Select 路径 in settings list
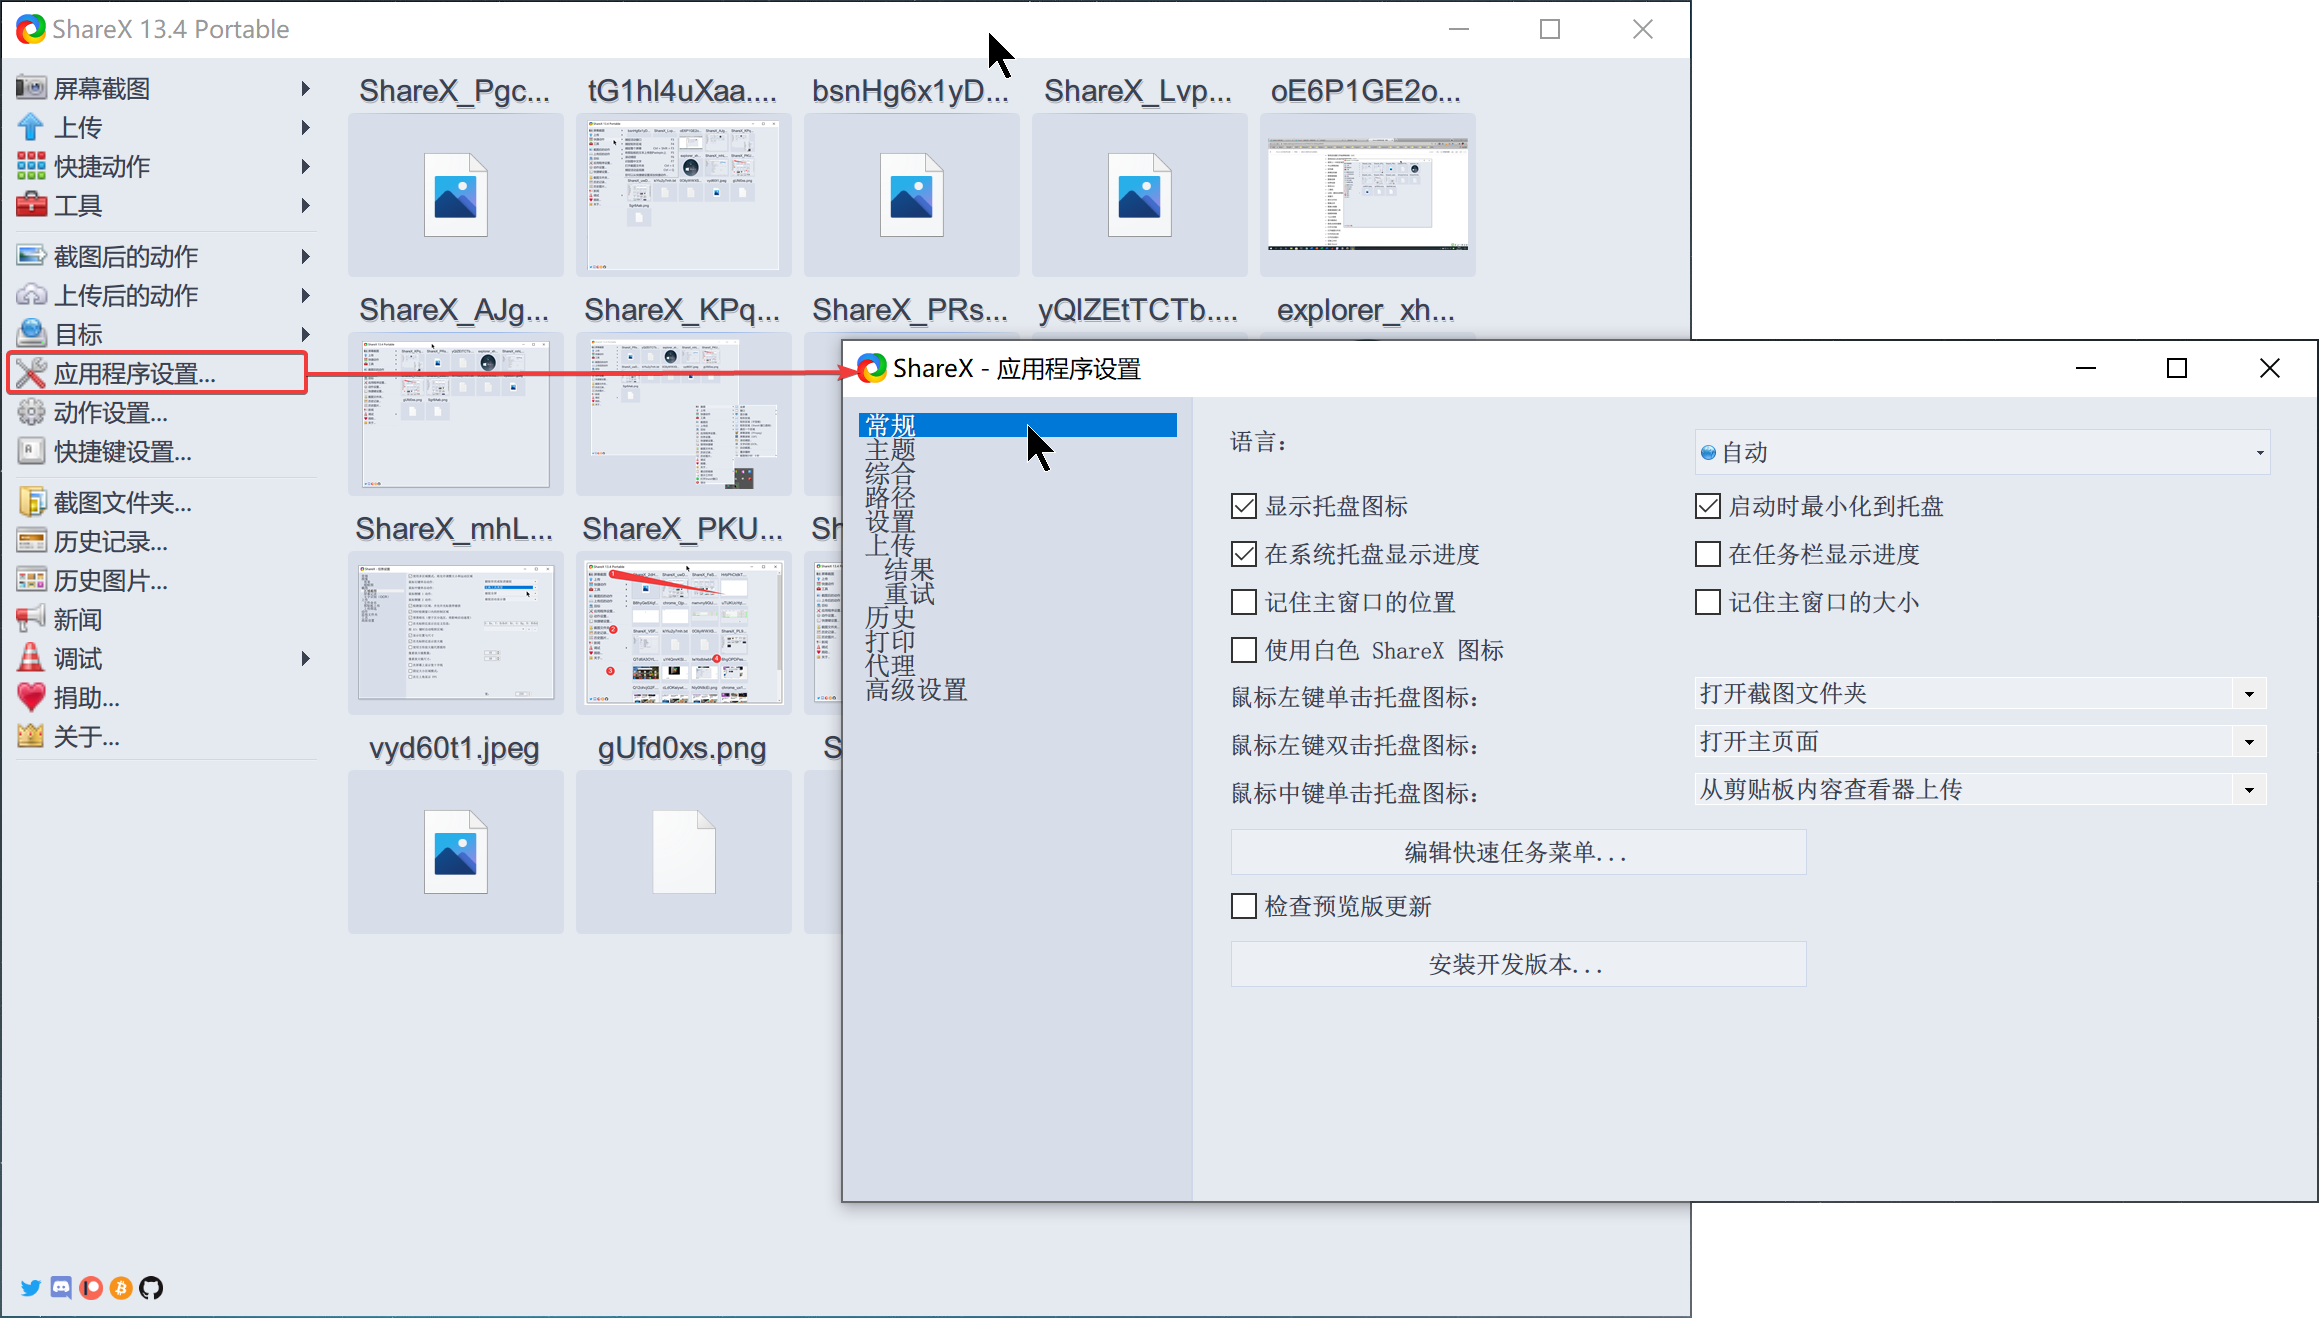 (x=890, y=497)
